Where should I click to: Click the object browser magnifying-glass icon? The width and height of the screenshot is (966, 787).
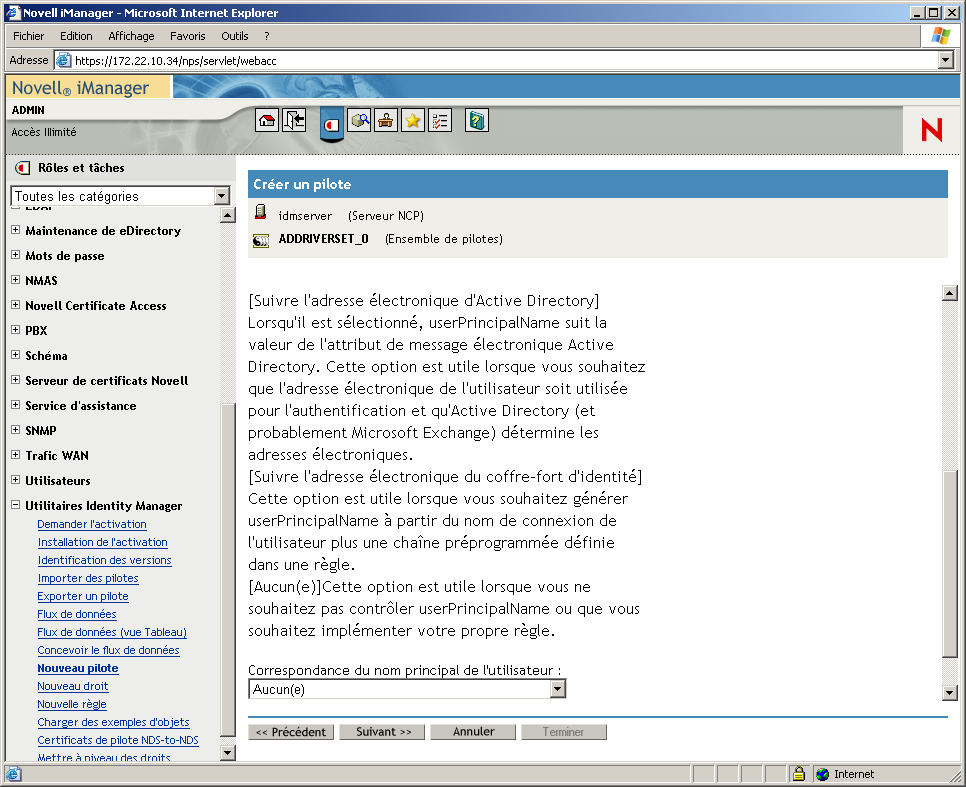click(x=359, y=120)
